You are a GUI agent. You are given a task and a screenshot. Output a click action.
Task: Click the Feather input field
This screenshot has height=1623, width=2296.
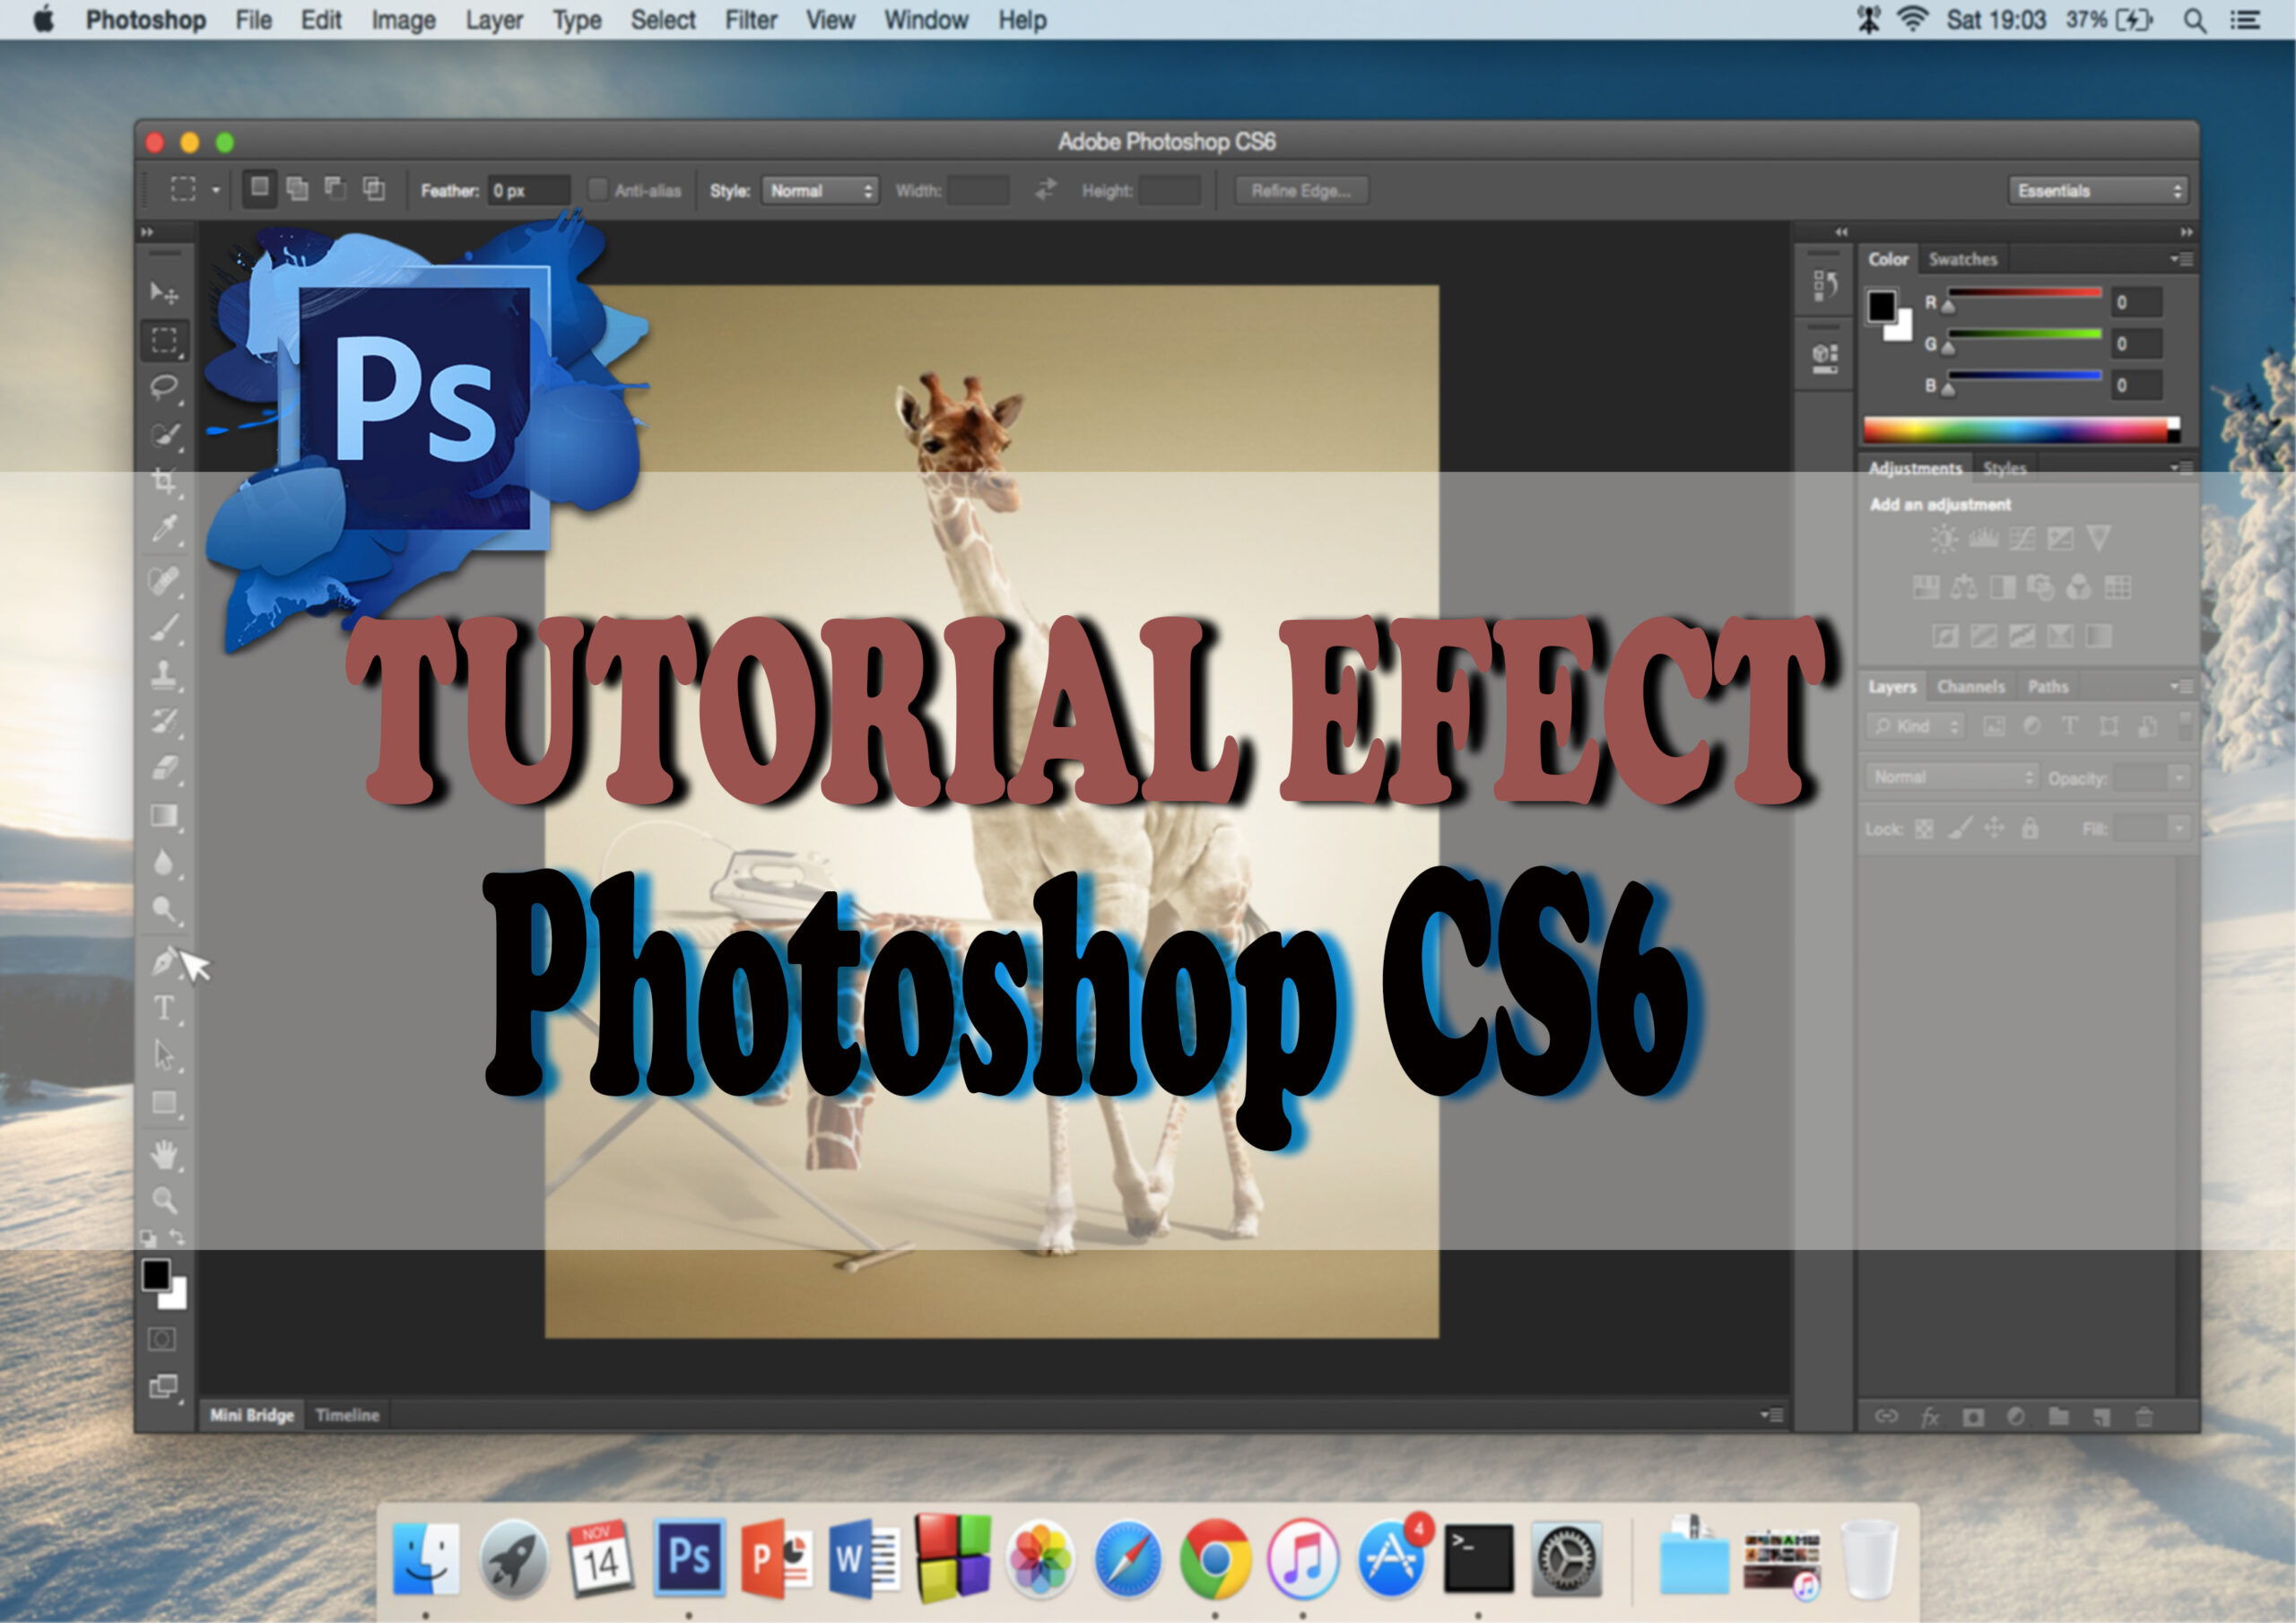[x=529, y=190]
